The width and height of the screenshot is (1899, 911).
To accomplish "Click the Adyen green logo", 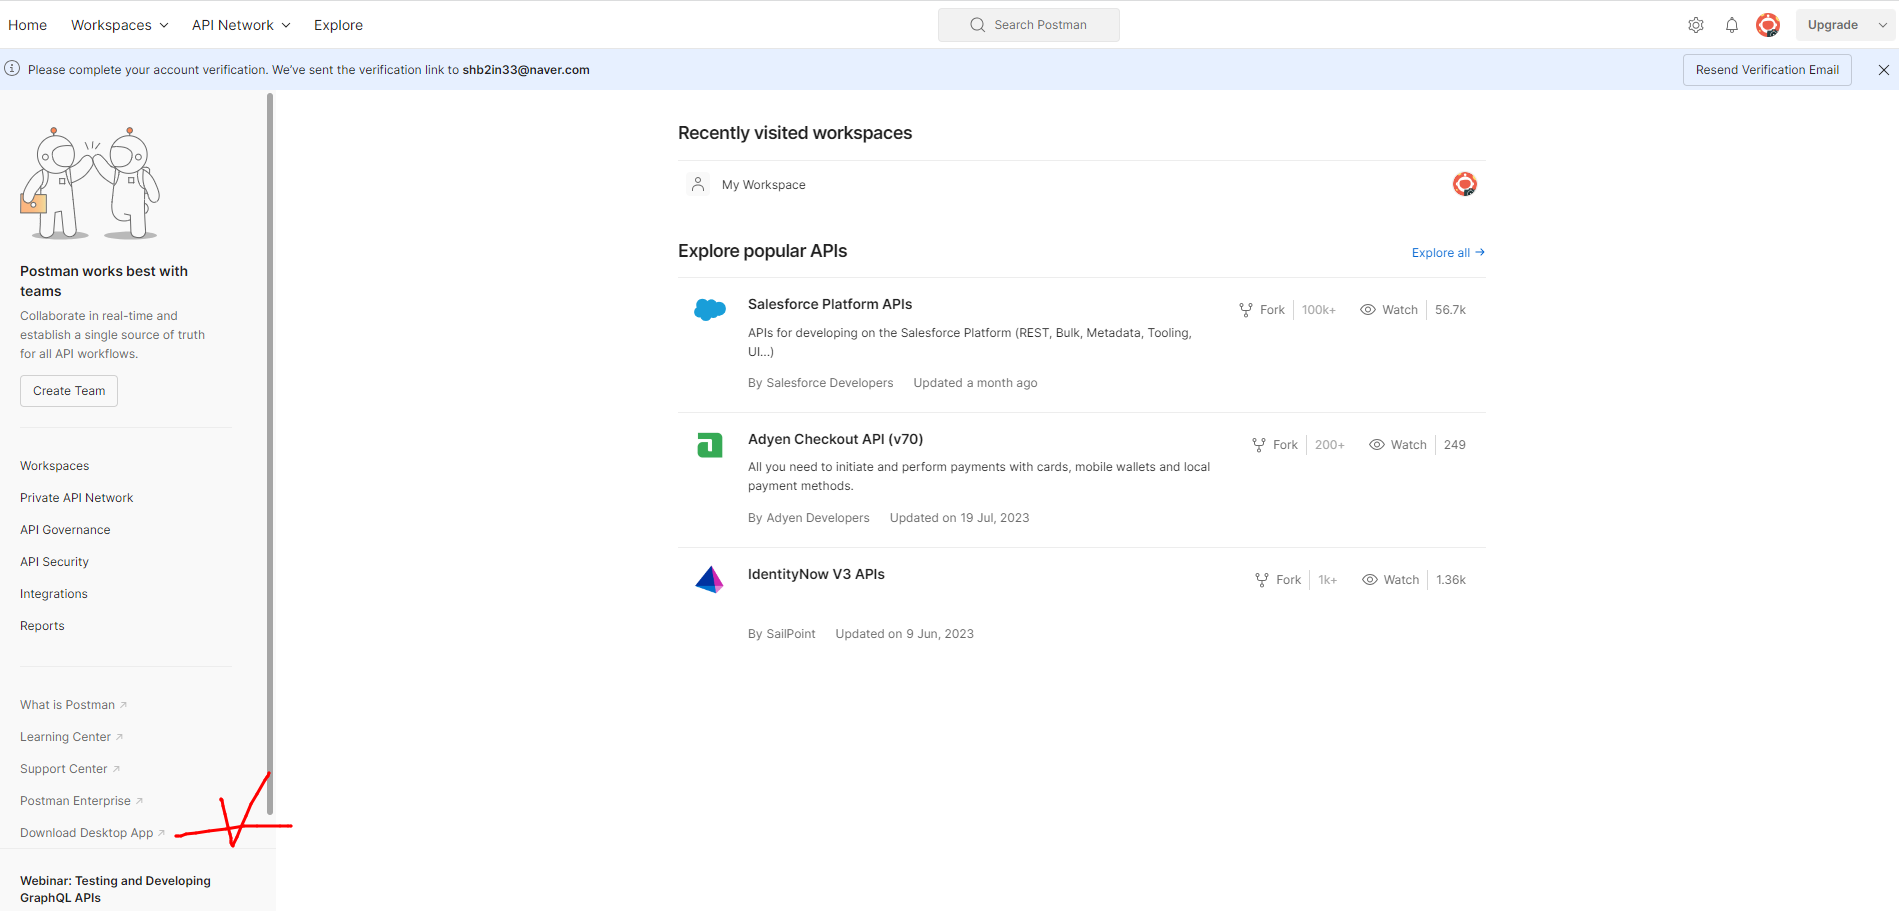I will click(710, 445).
